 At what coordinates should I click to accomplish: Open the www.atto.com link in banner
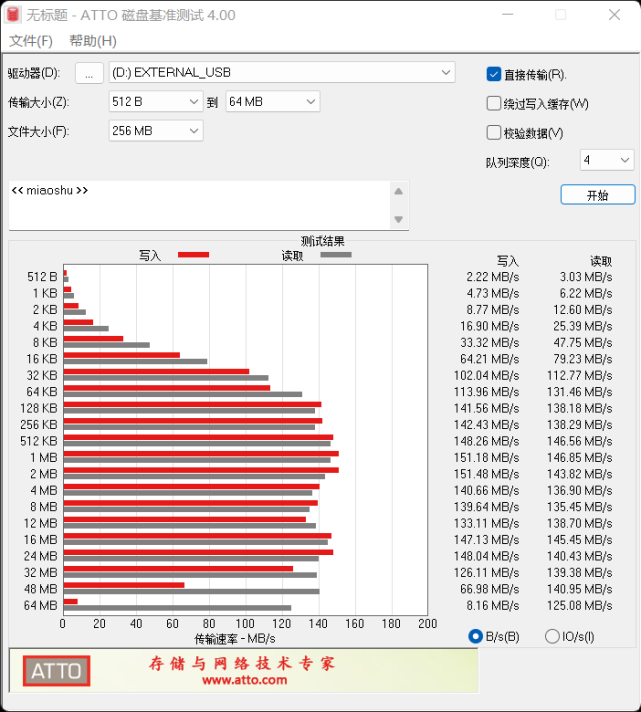pyautogui.click(x=245, y=680)
